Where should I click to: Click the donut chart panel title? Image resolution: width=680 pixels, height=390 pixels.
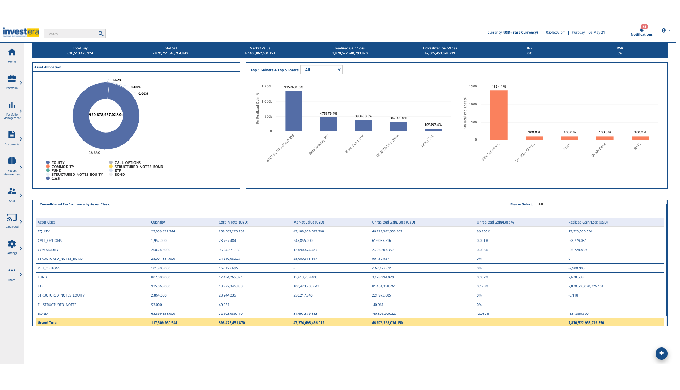(48, 67)
